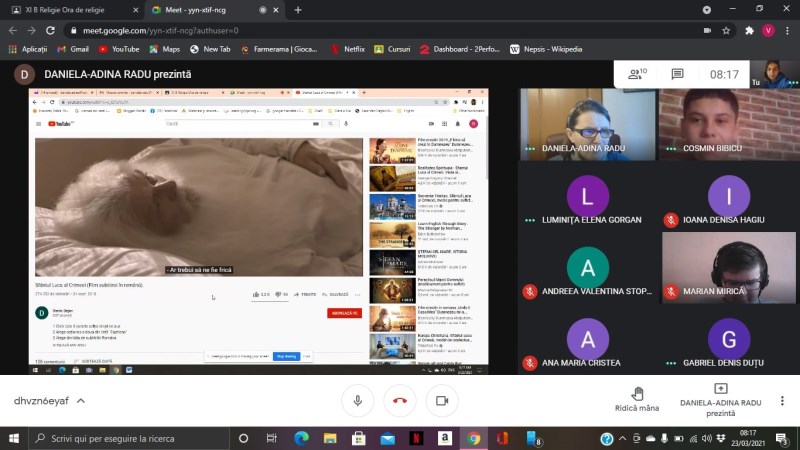Open the Windows Start menu

click(x=14, y=438)
